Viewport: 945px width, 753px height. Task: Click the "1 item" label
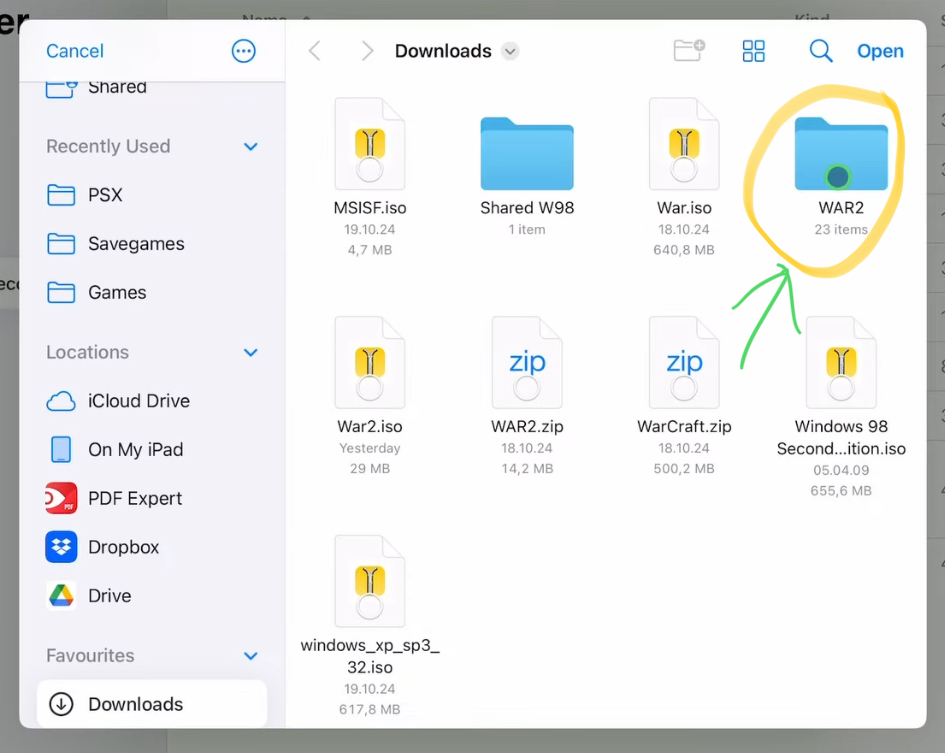click(x=527, y=230)
